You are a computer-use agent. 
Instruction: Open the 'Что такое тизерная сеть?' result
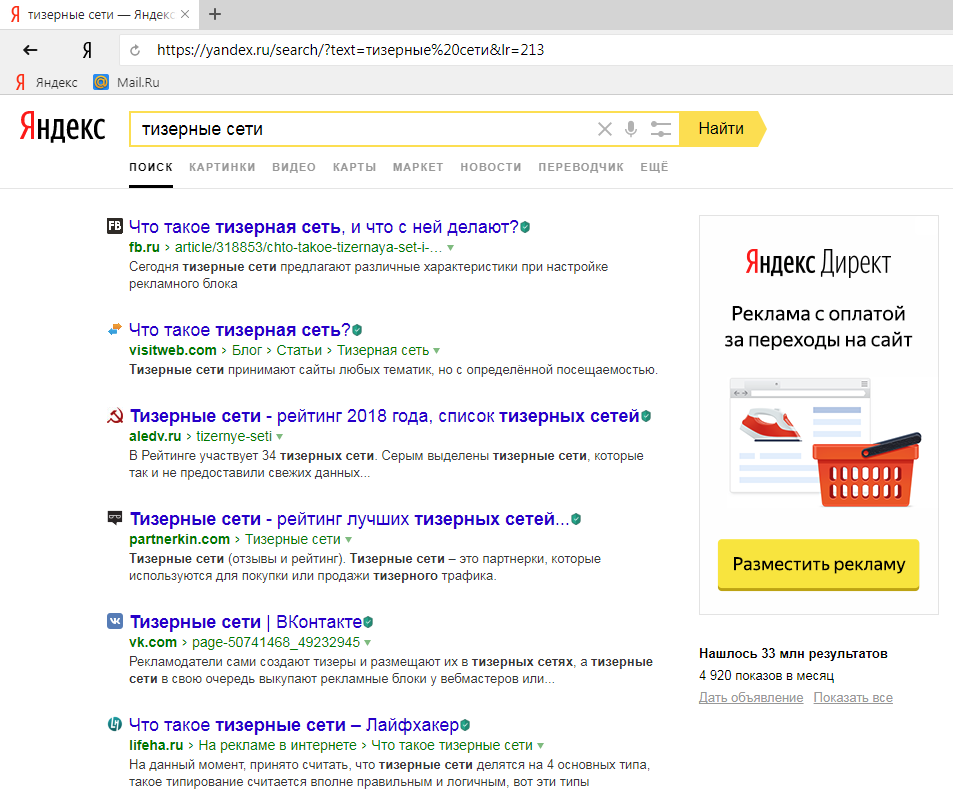coord(239,330)
